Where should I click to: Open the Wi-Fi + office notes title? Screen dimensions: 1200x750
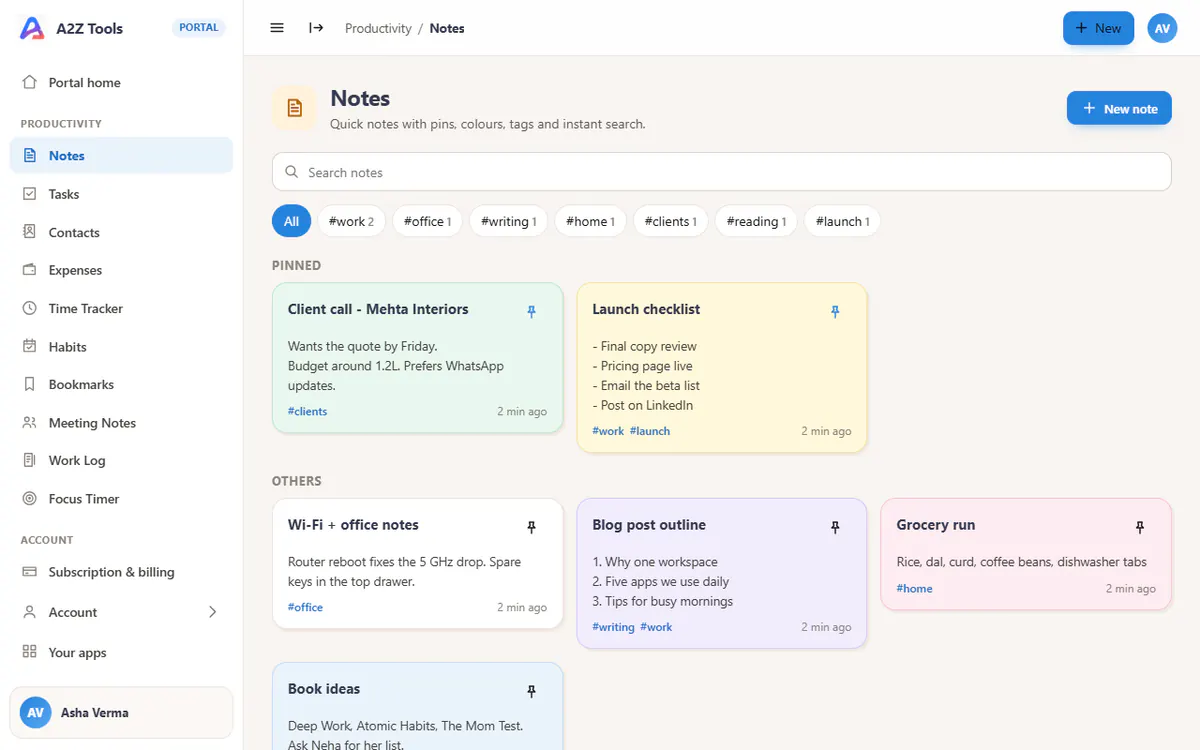[x=353, y=525]
